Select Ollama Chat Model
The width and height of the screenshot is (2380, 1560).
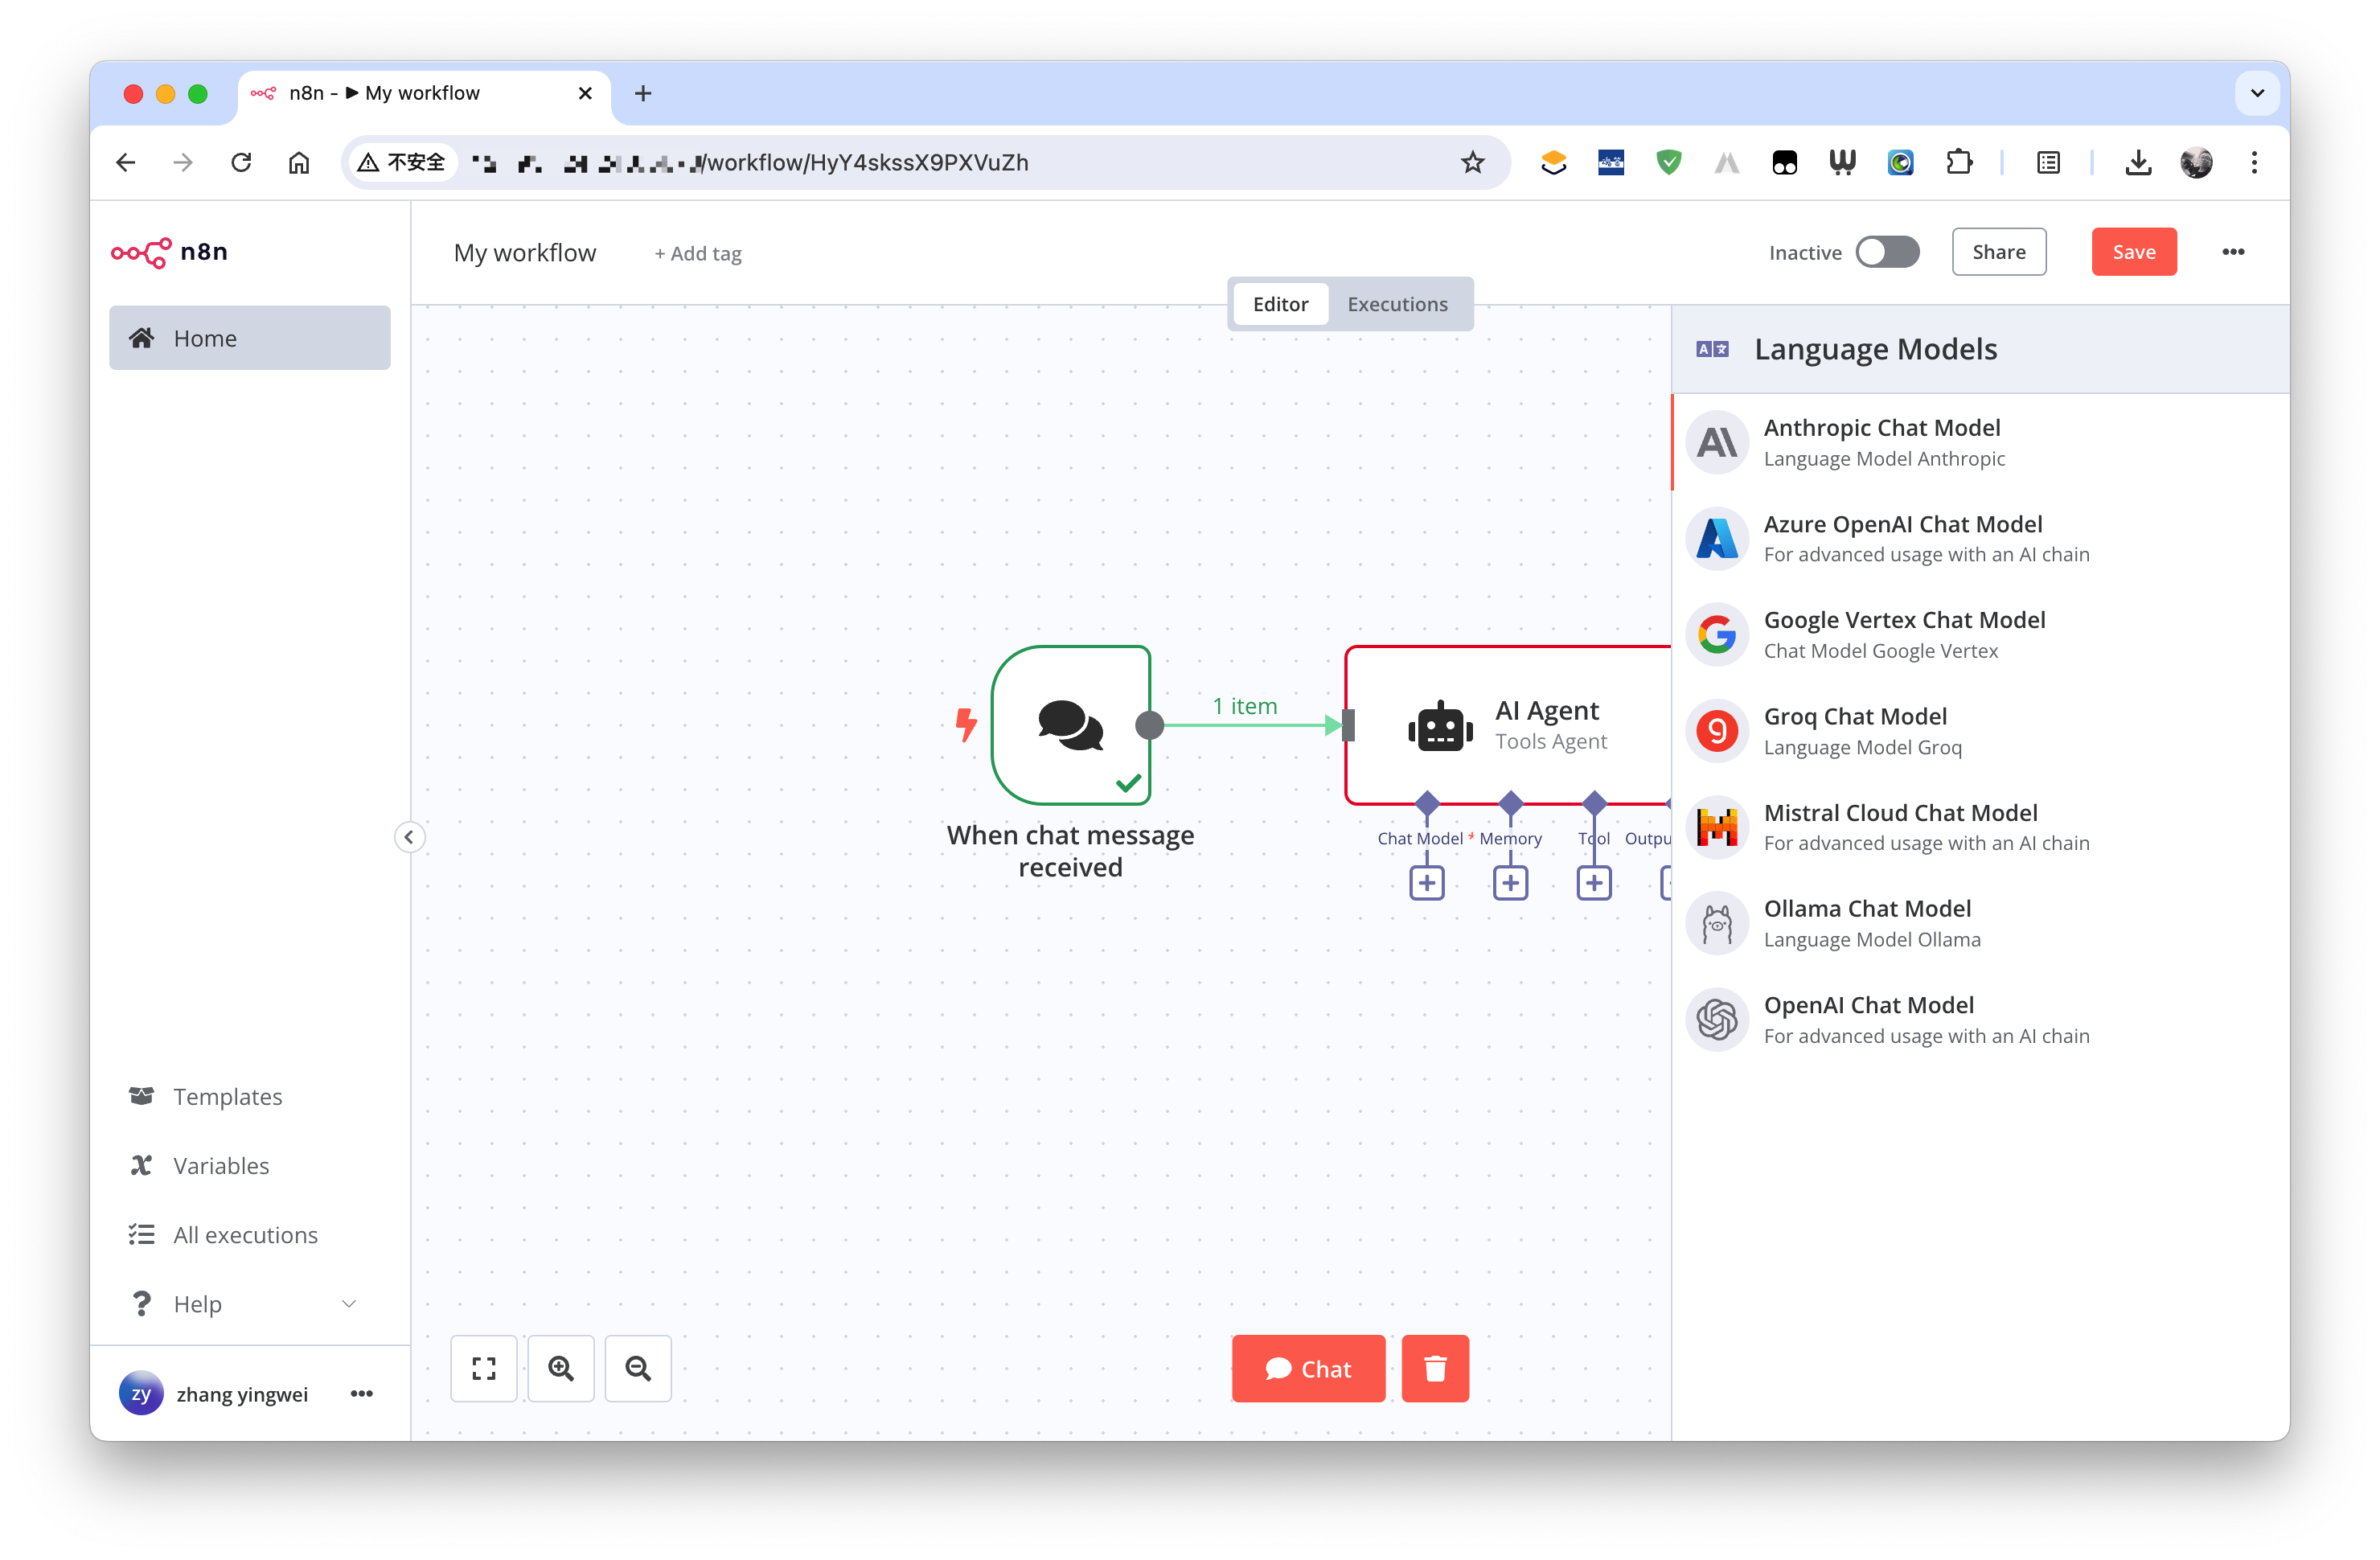(x=1980, y=923)
